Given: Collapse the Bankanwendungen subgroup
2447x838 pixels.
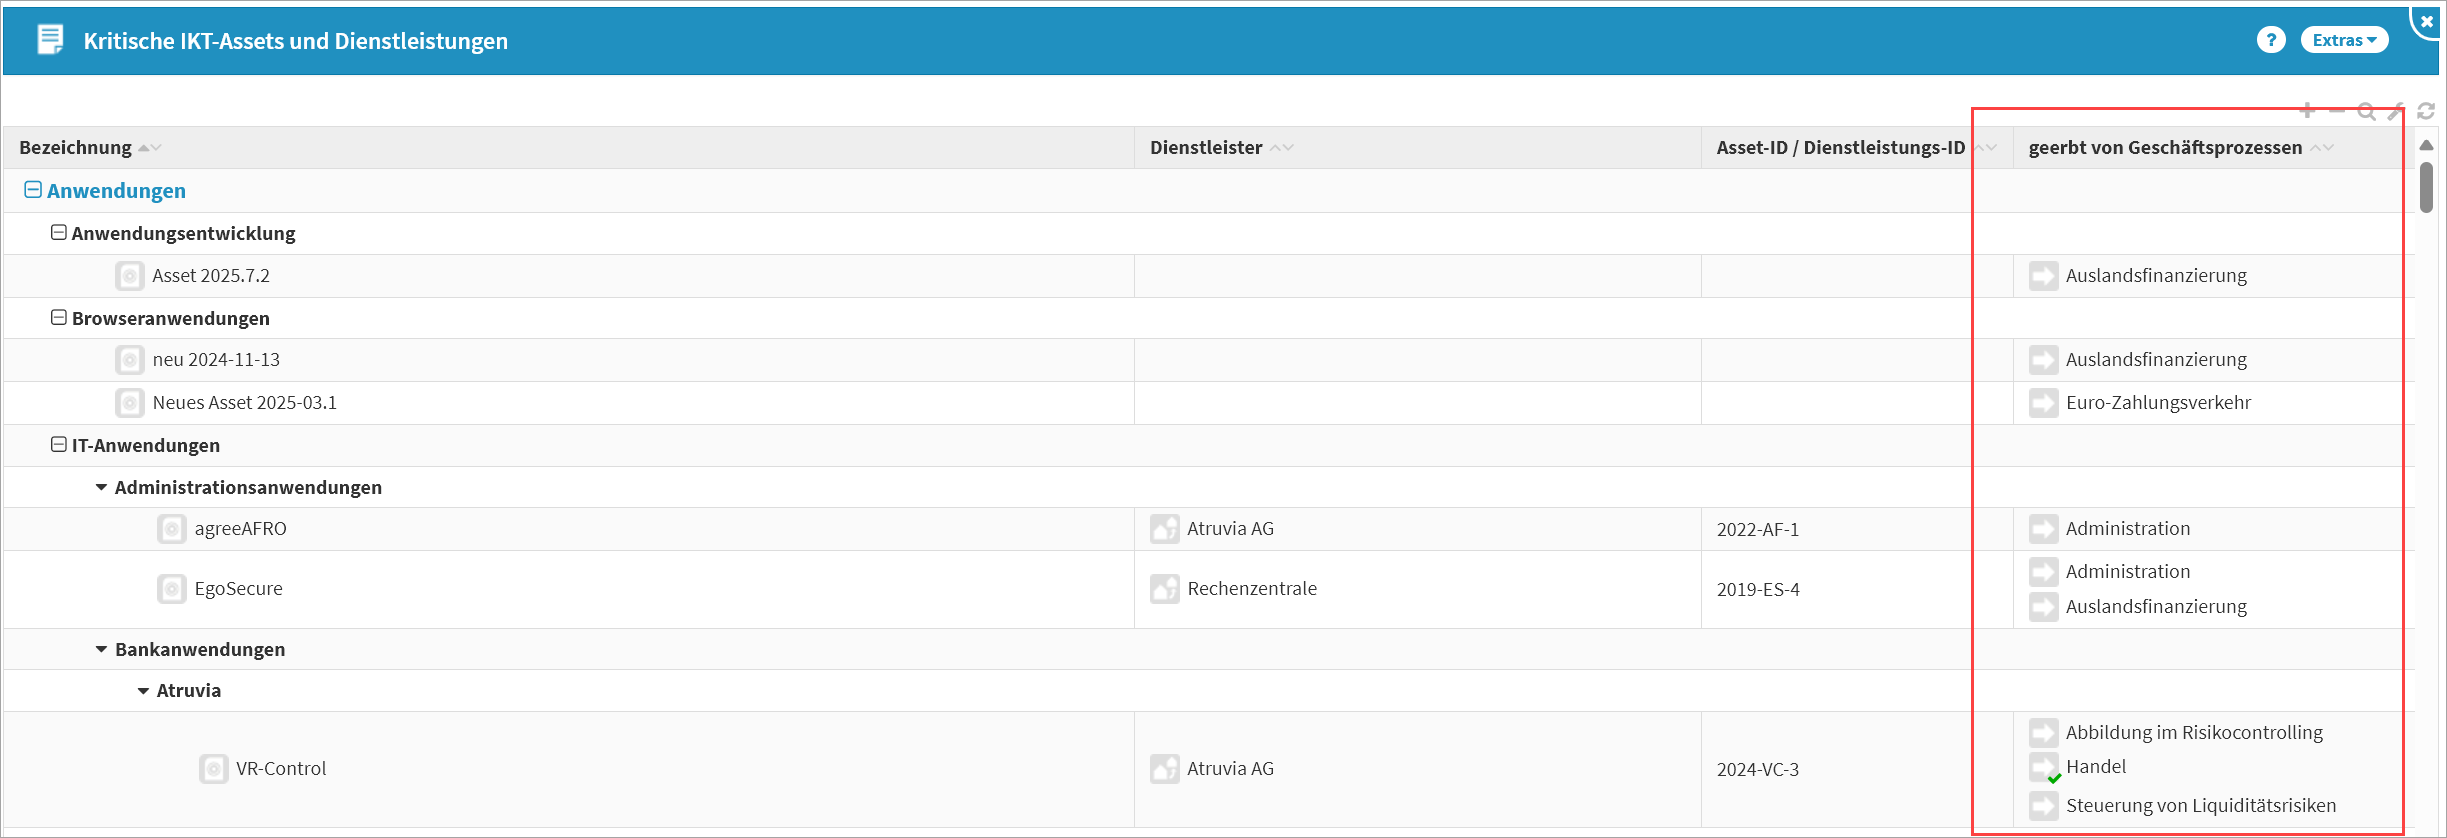Looking at the screenshot, I should [x=101, y=650].
